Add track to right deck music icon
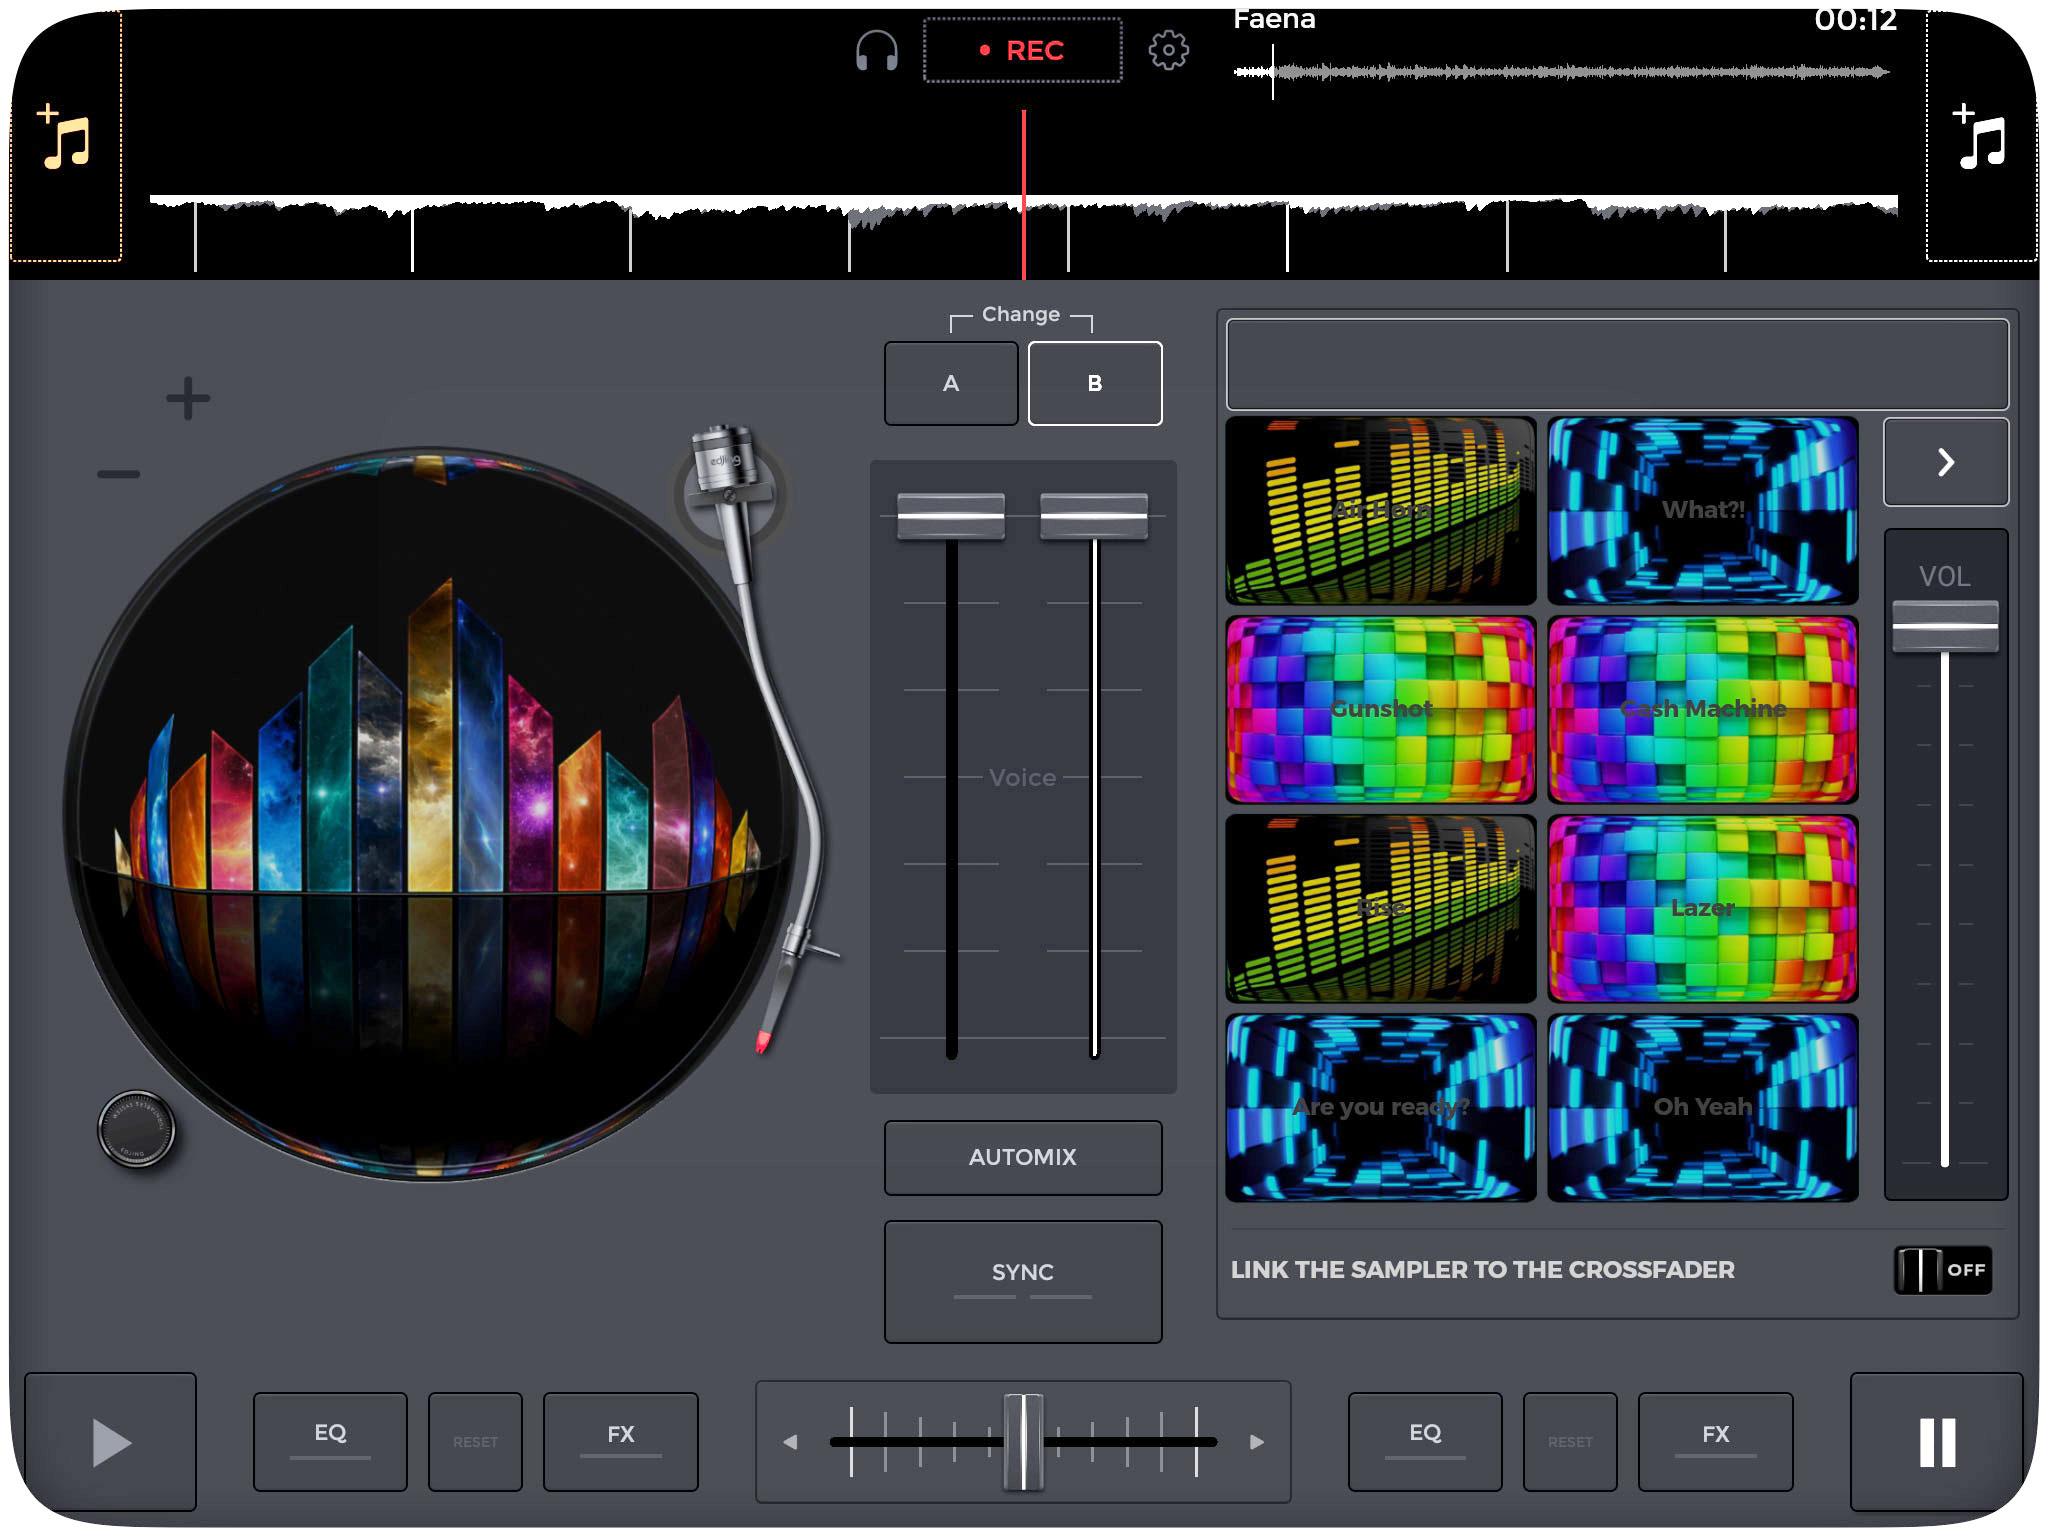Image resolution: width=2048 pixels, height=1536 pixels. point(1981,138)
